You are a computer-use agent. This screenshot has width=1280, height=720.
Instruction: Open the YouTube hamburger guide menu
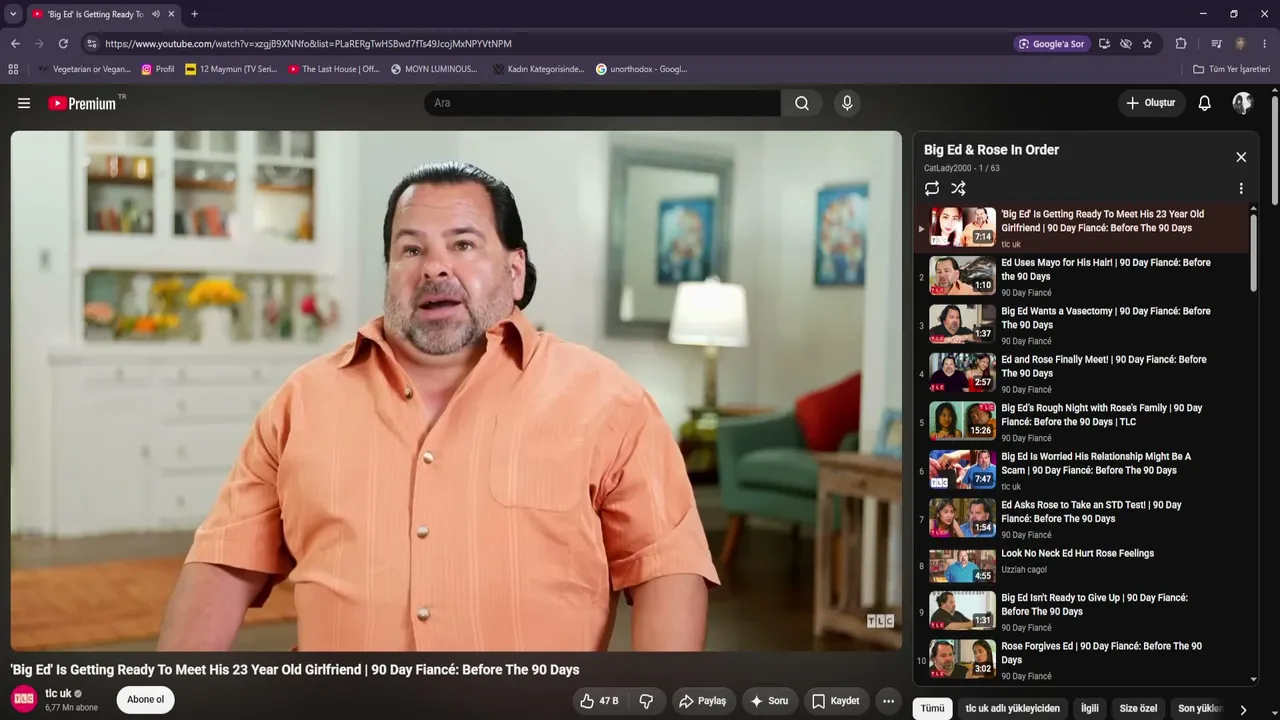click(x=24, y=103)
